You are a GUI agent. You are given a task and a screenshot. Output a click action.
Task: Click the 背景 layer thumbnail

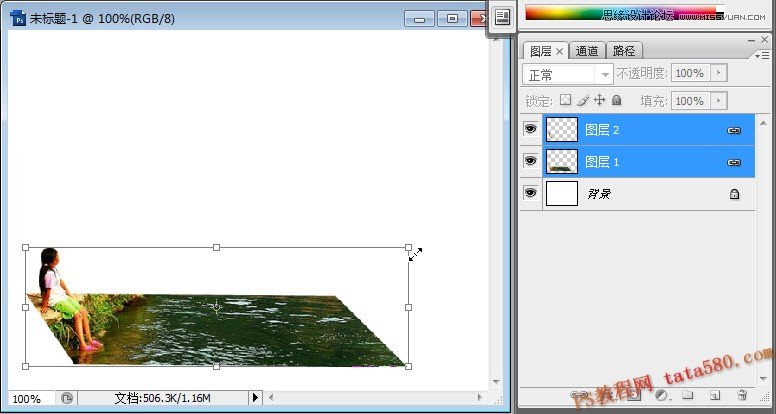(x=562, y=193)
